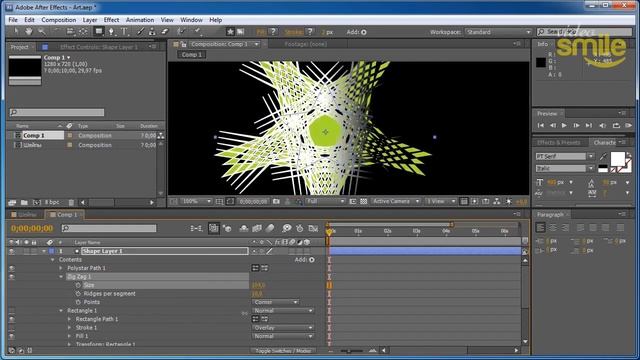The image size is (640, 360).
Task: Select the Hand tool
Action: coord(29,31)
